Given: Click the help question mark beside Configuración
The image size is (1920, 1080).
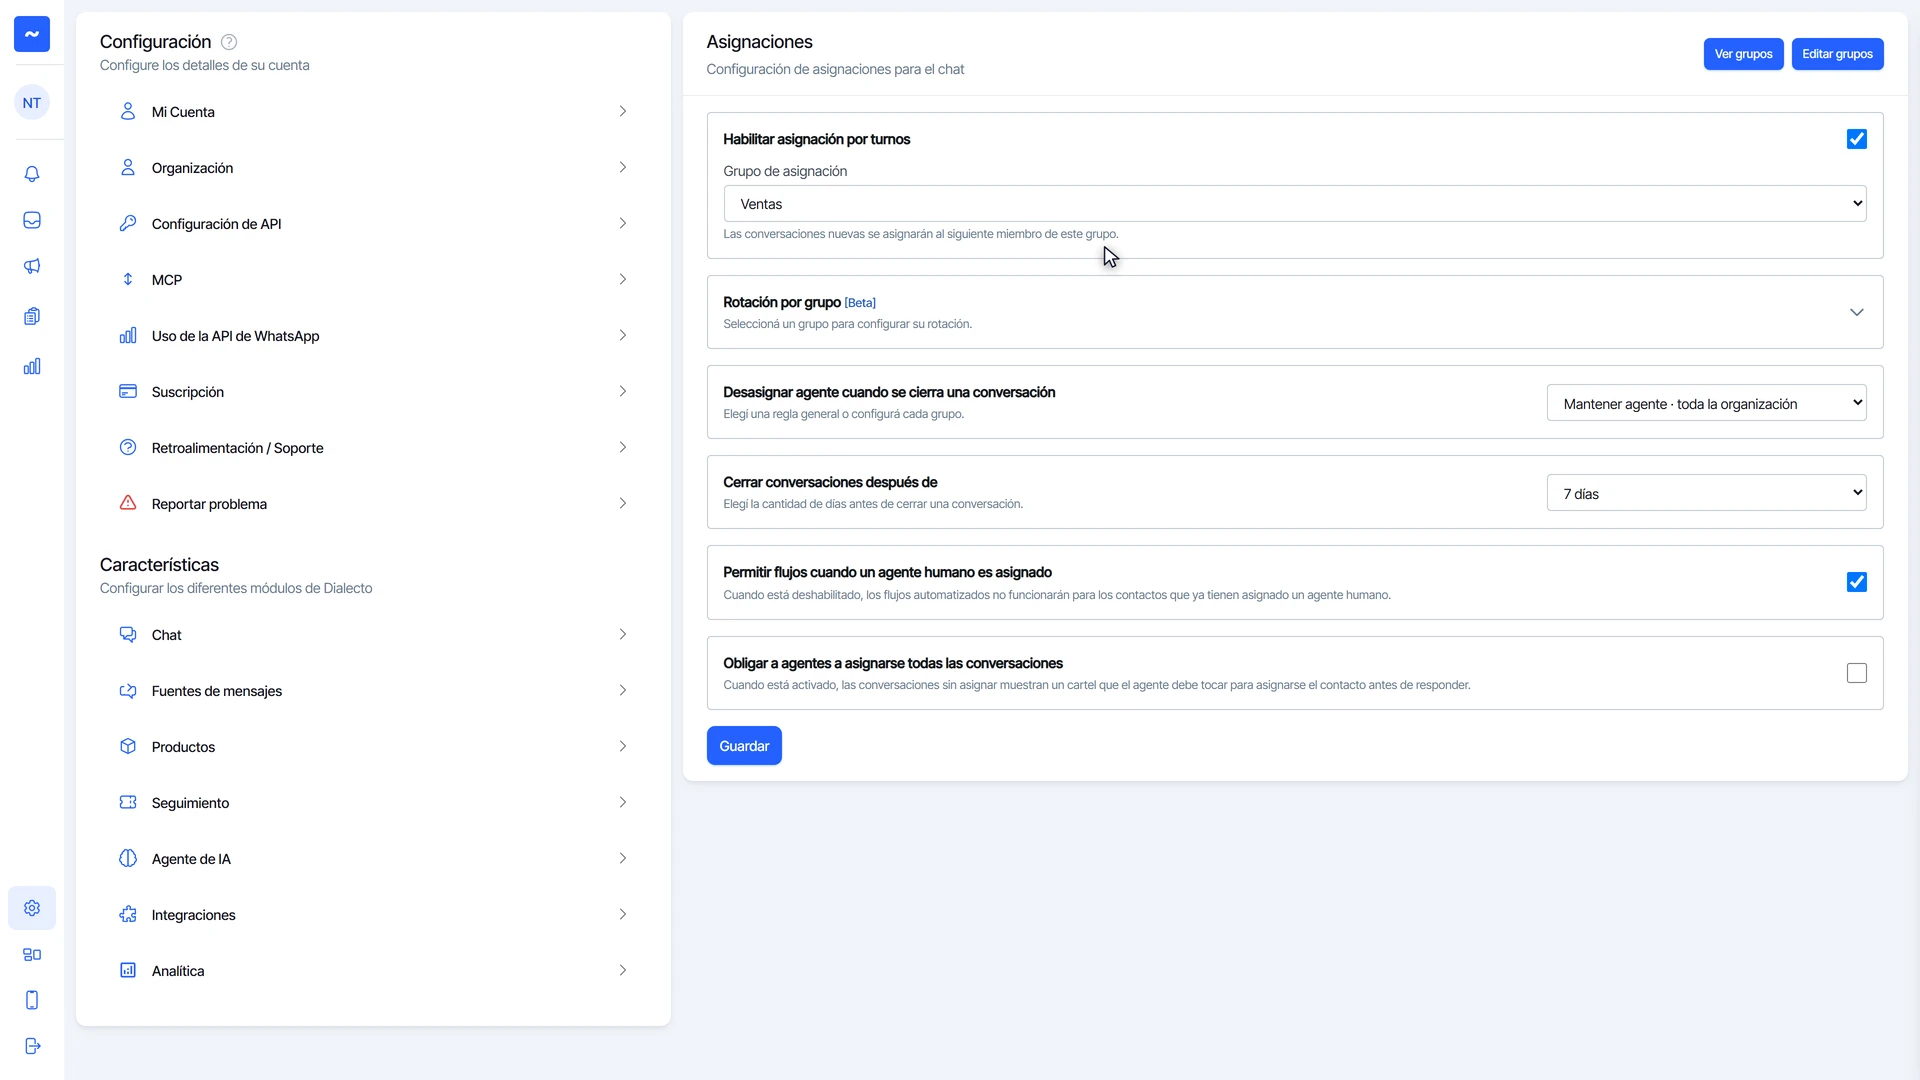Looking at the screenshot, I should 229,42.
